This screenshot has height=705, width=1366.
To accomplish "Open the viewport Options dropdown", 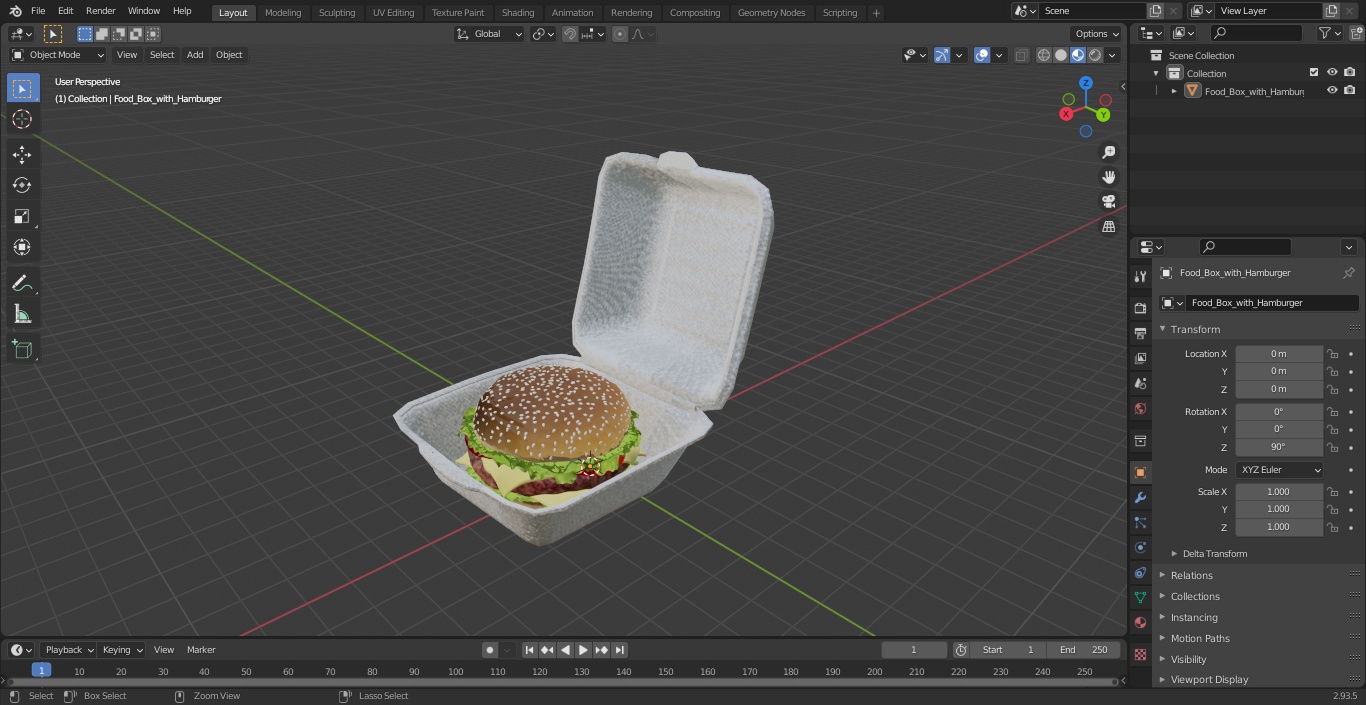I will [x=1097, y=34].
